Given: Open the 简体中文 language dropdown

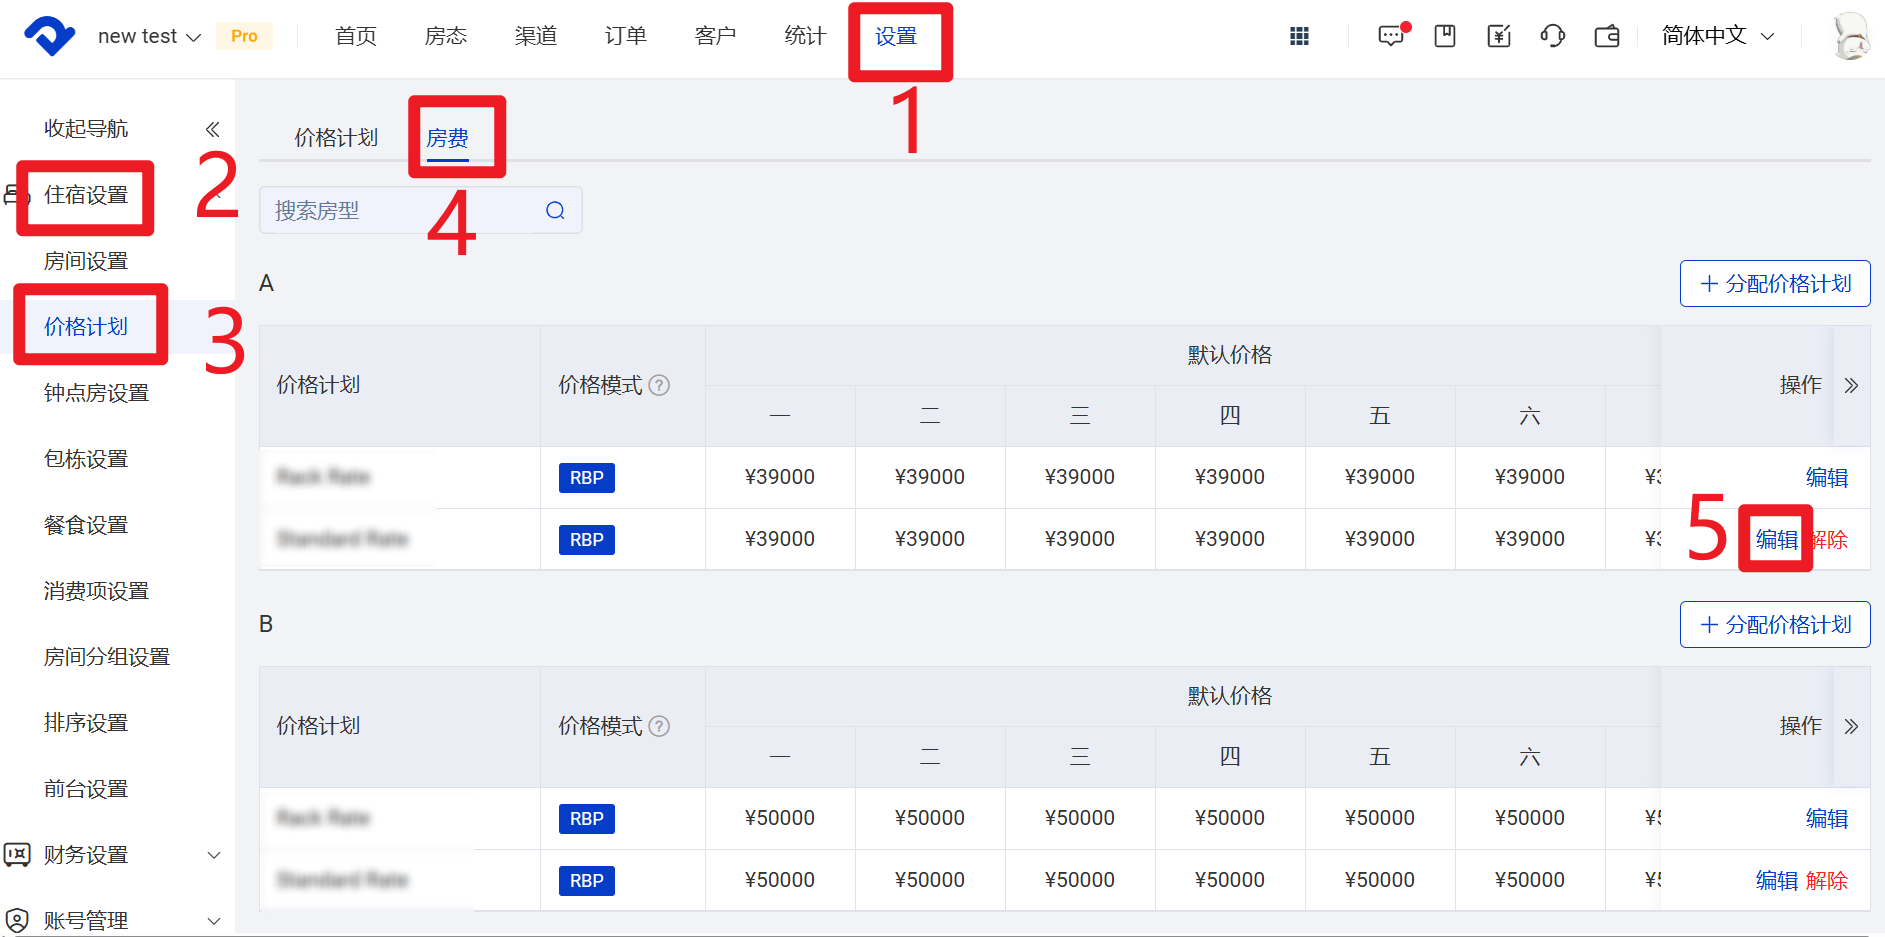Looking at the screenshot, I should click(x=1717, y=36).
